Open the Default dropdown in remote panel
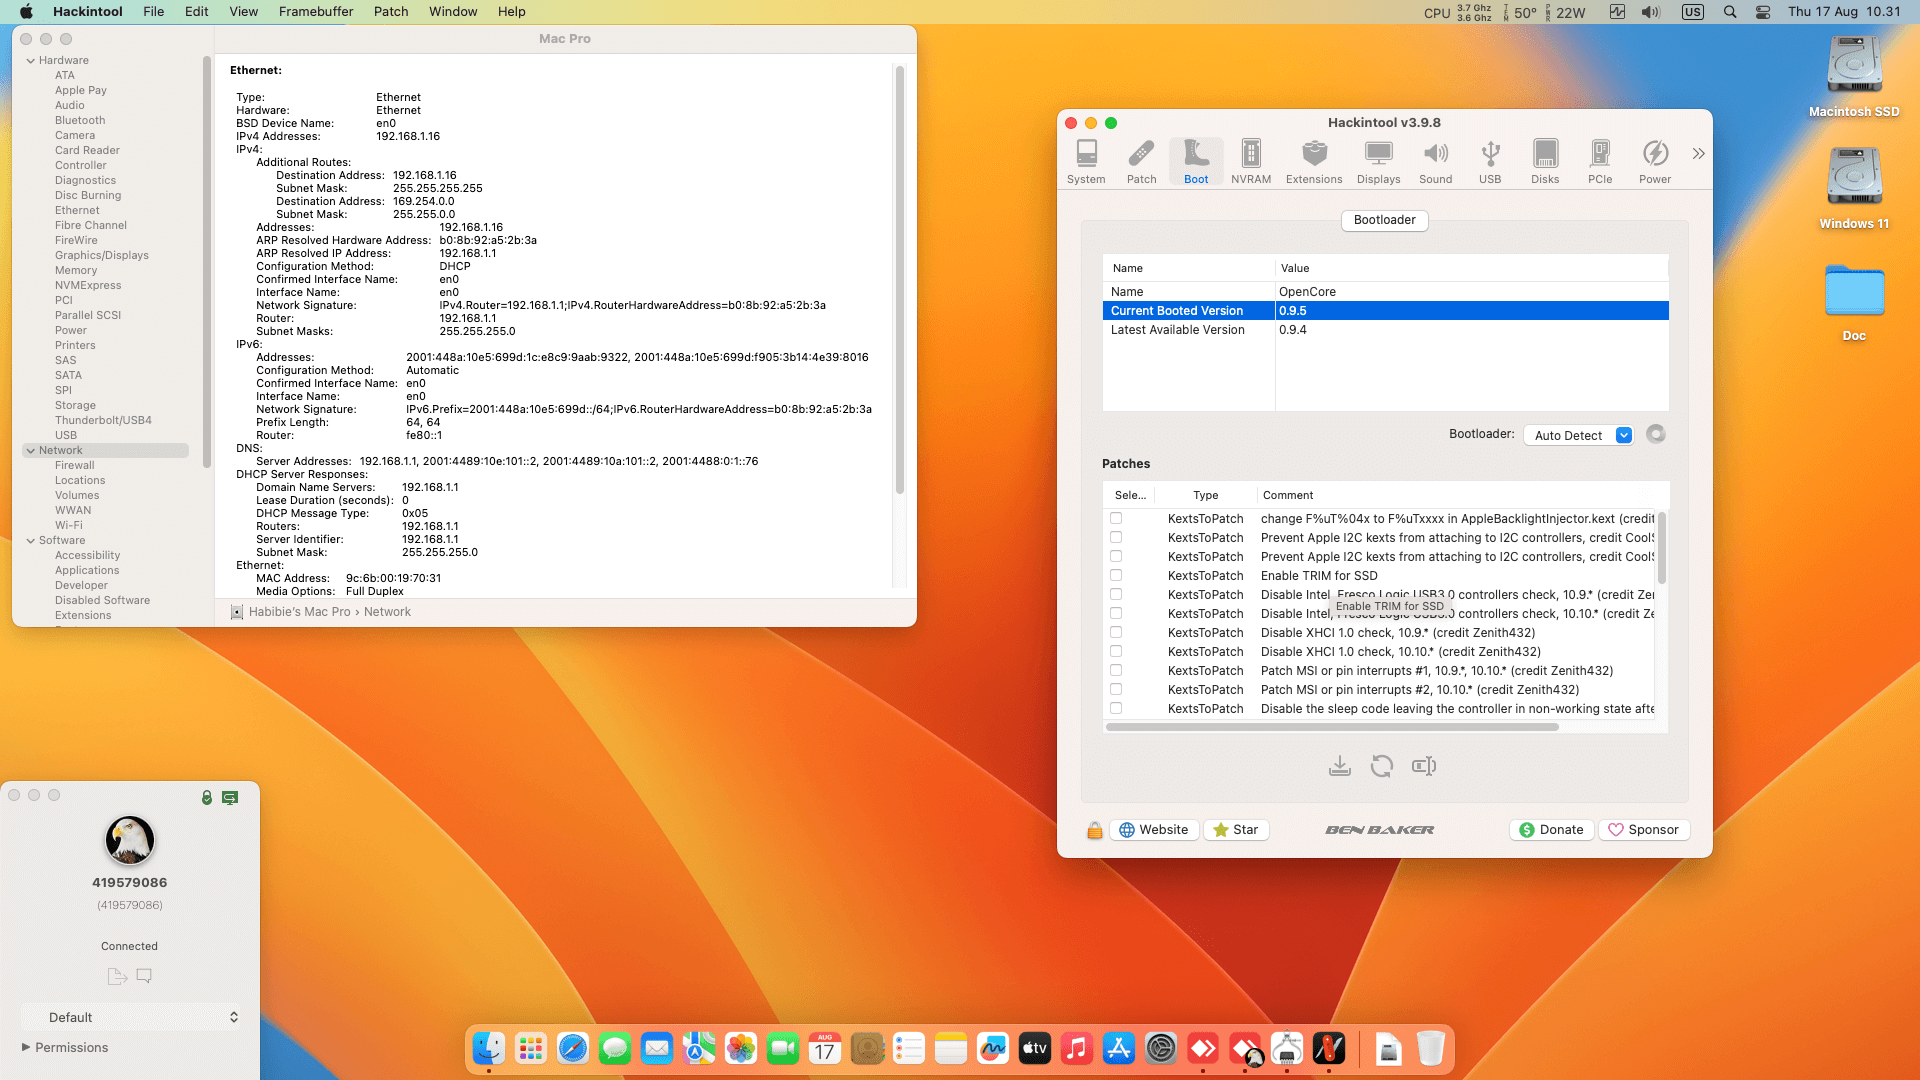1920x1080 pixels. pyautogui.click(x=131, y=1017)
